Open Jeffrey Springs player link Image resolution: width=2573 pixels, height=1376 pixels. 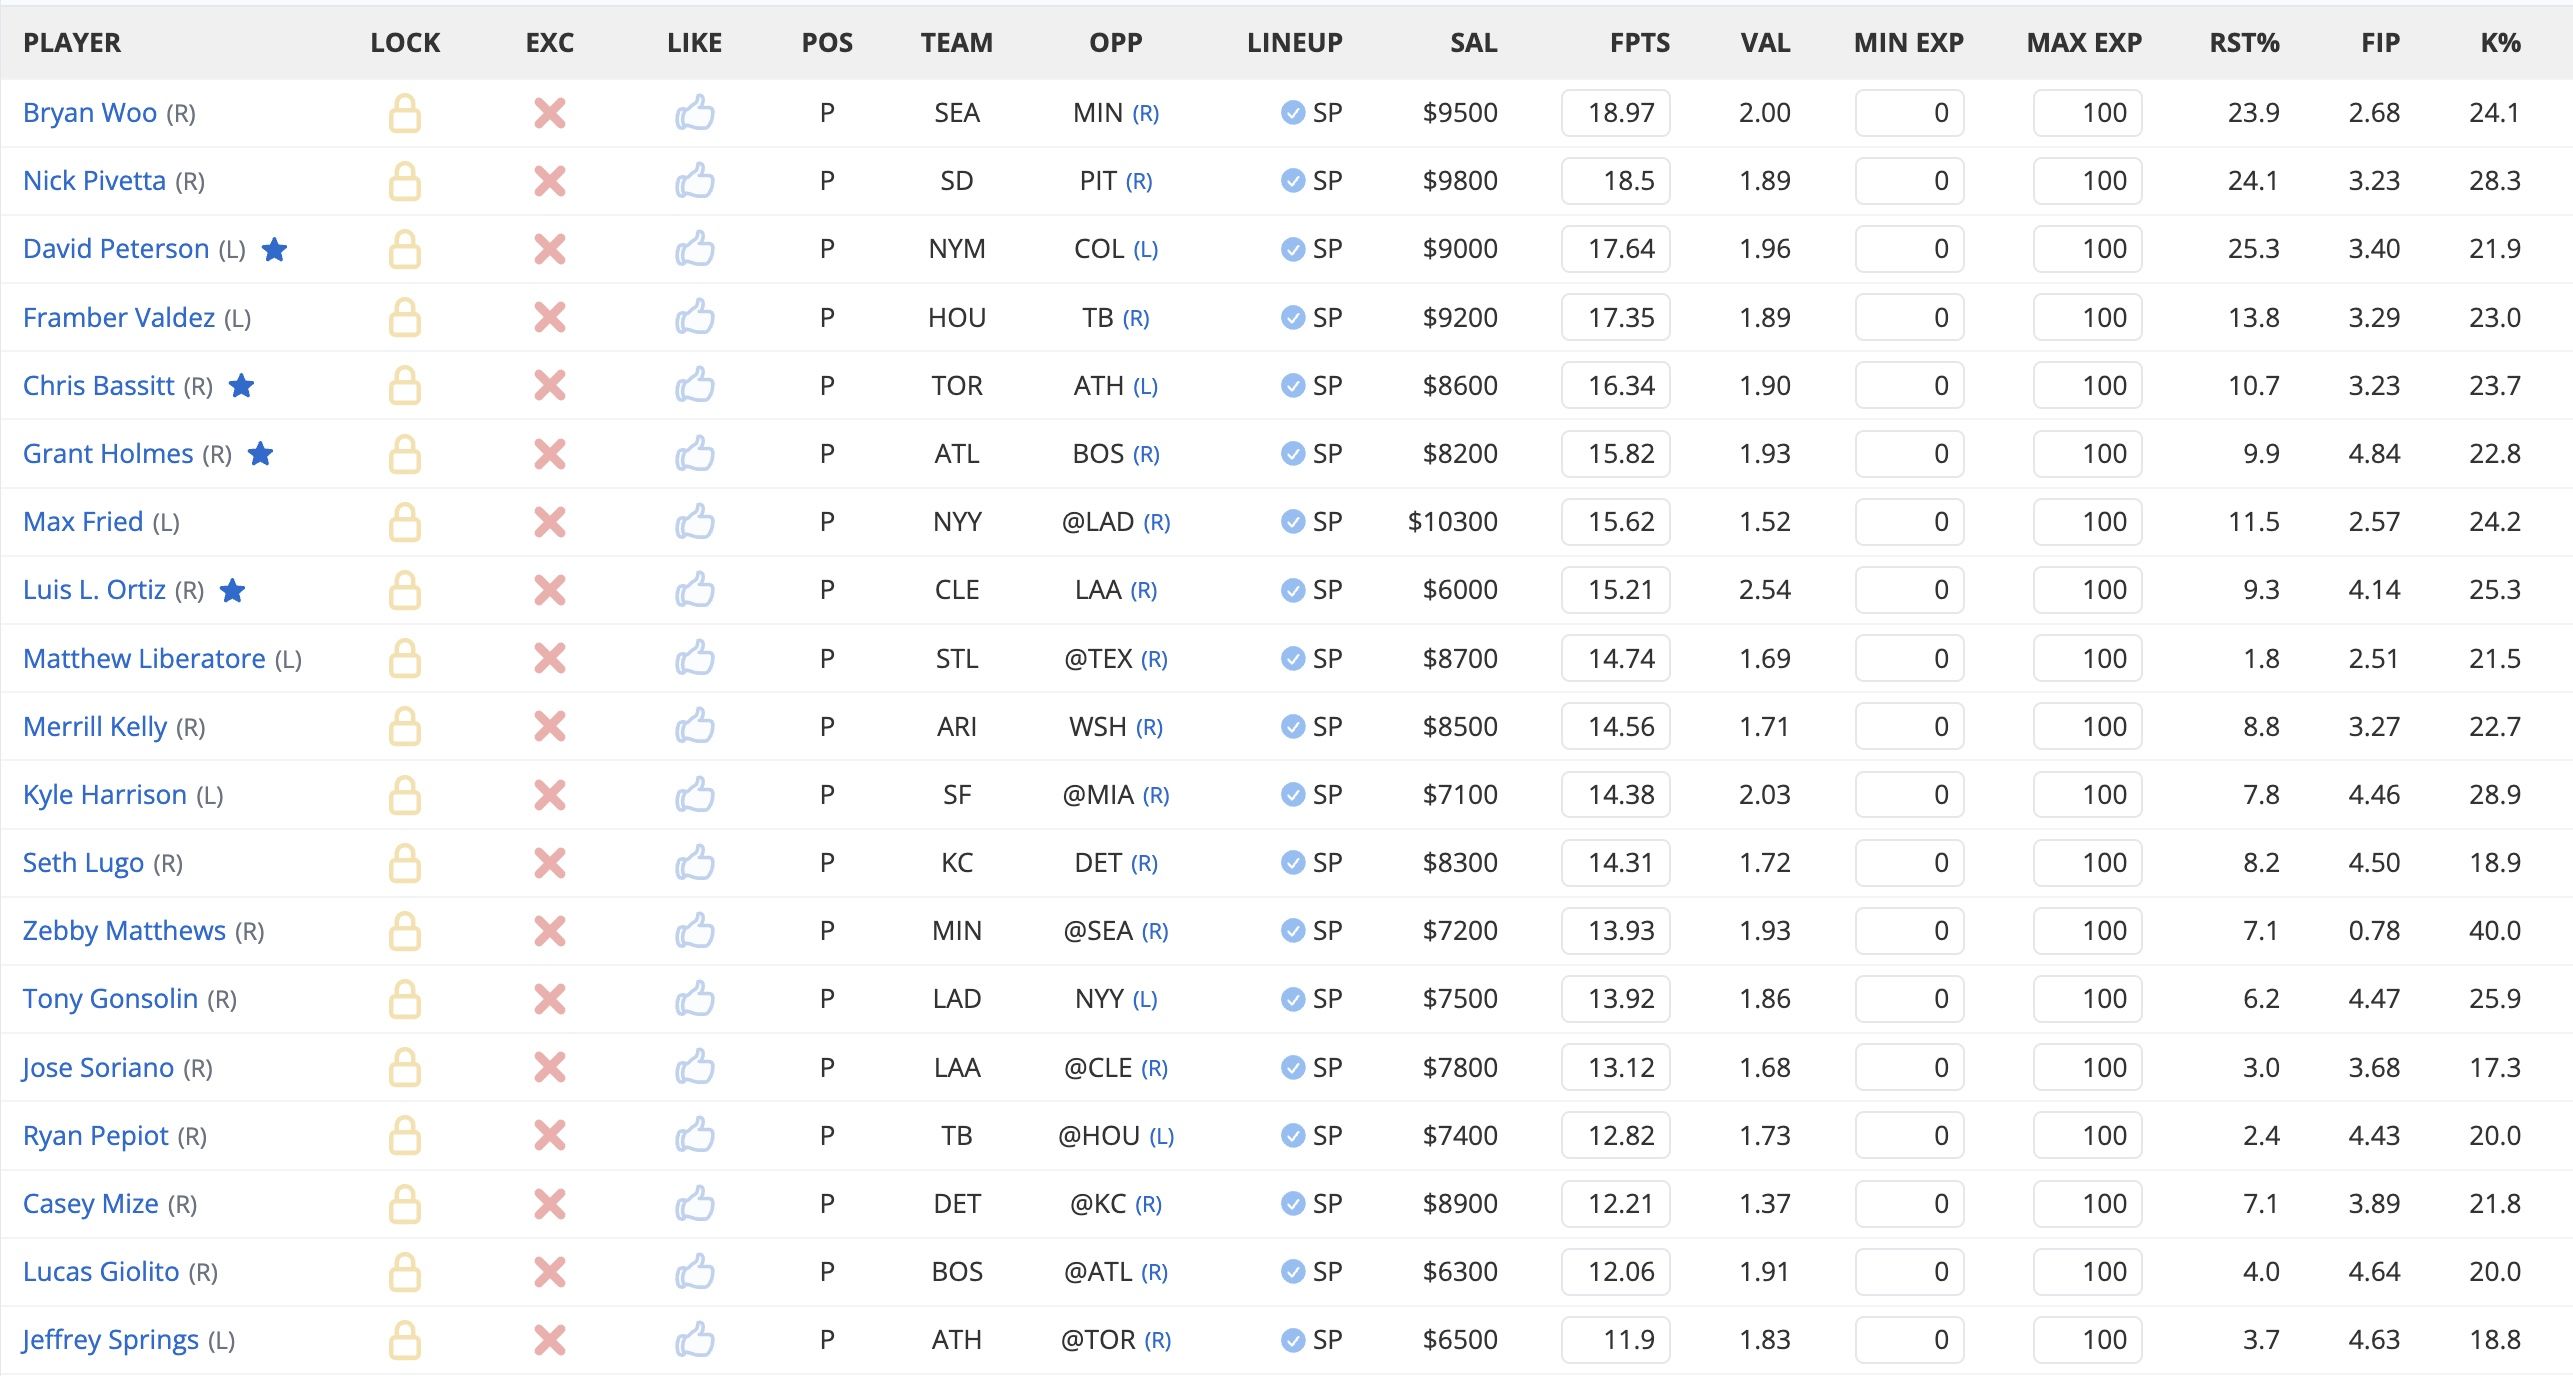pyautogui.click(x=111, y=1340)
